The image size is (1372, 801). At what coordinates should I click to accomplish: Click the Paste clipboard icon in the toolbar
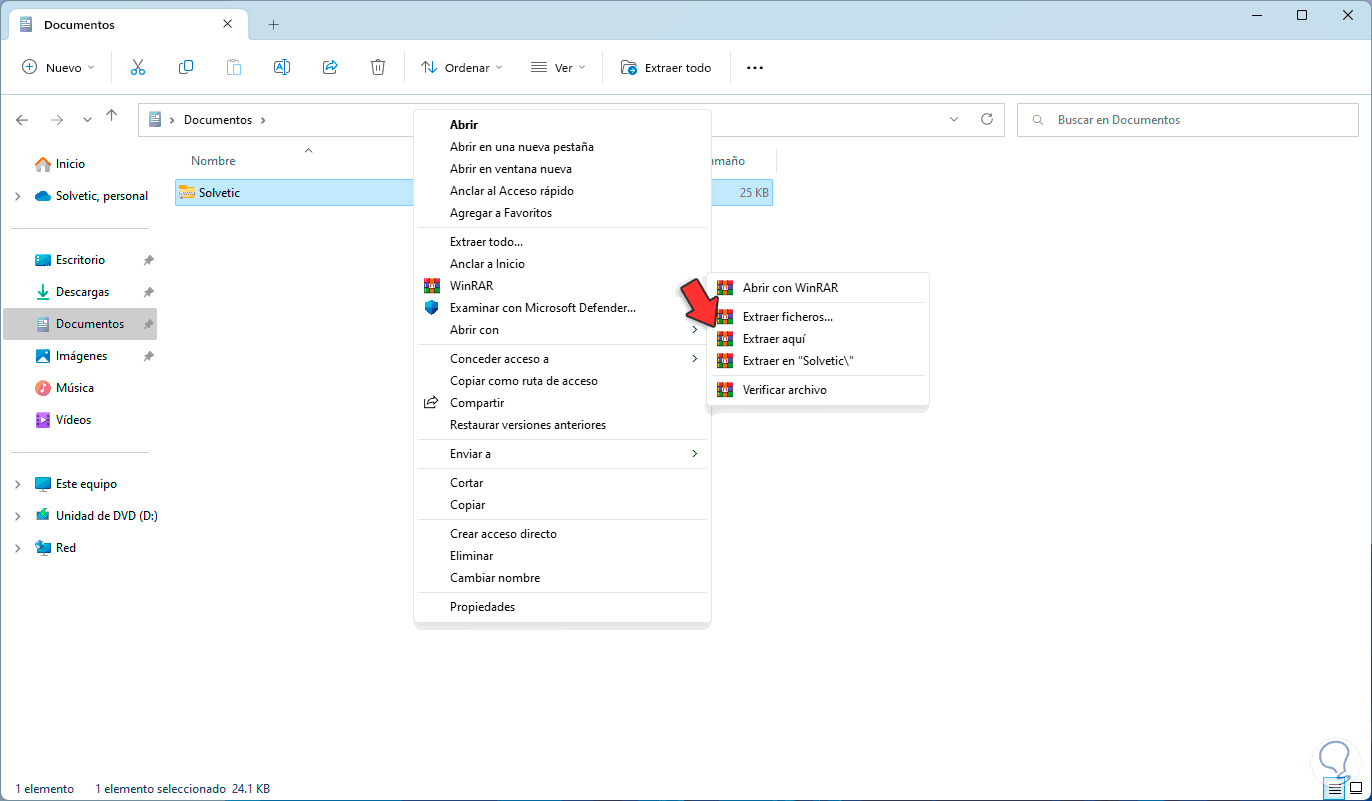[x=234, y=68]
